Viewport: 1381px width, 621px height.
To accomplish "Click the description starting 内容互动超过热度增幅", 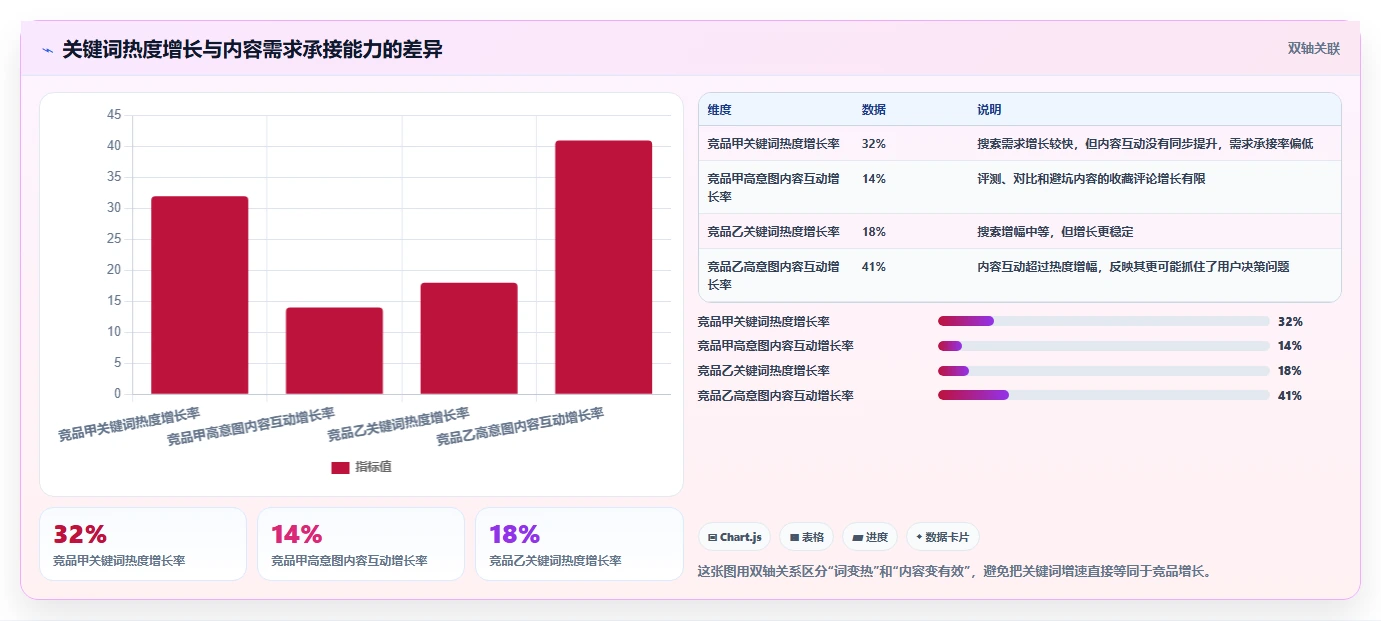I will (x=1133, y=267).
